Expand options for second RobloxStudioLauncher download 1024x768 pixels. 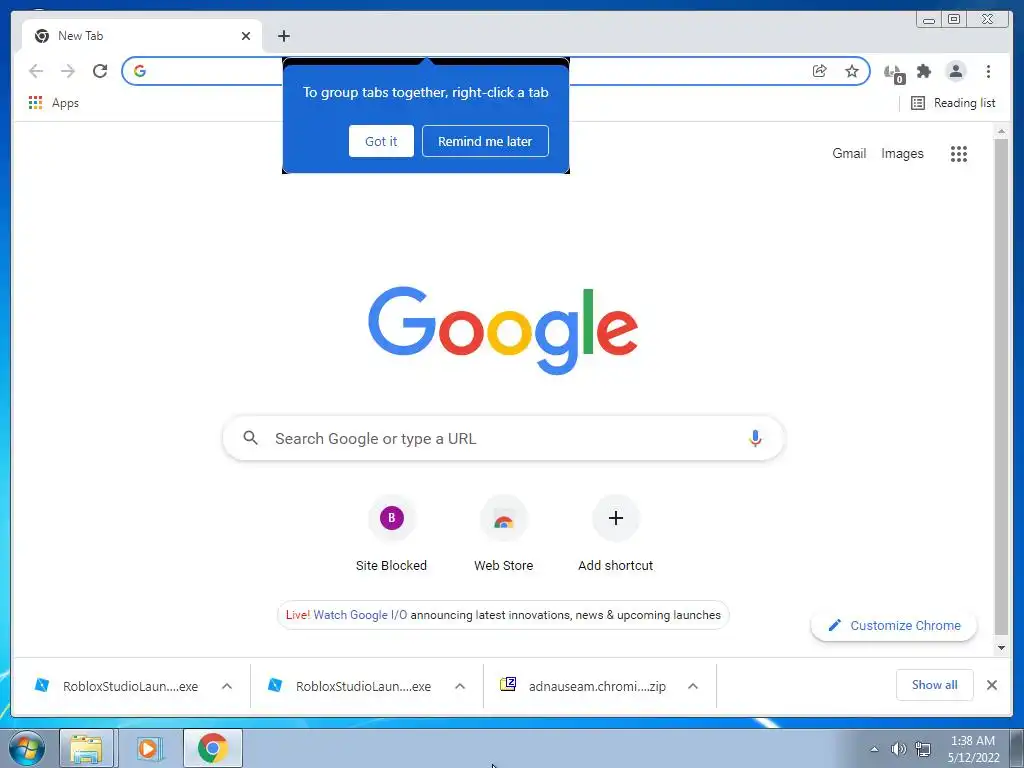pos(460,686)
